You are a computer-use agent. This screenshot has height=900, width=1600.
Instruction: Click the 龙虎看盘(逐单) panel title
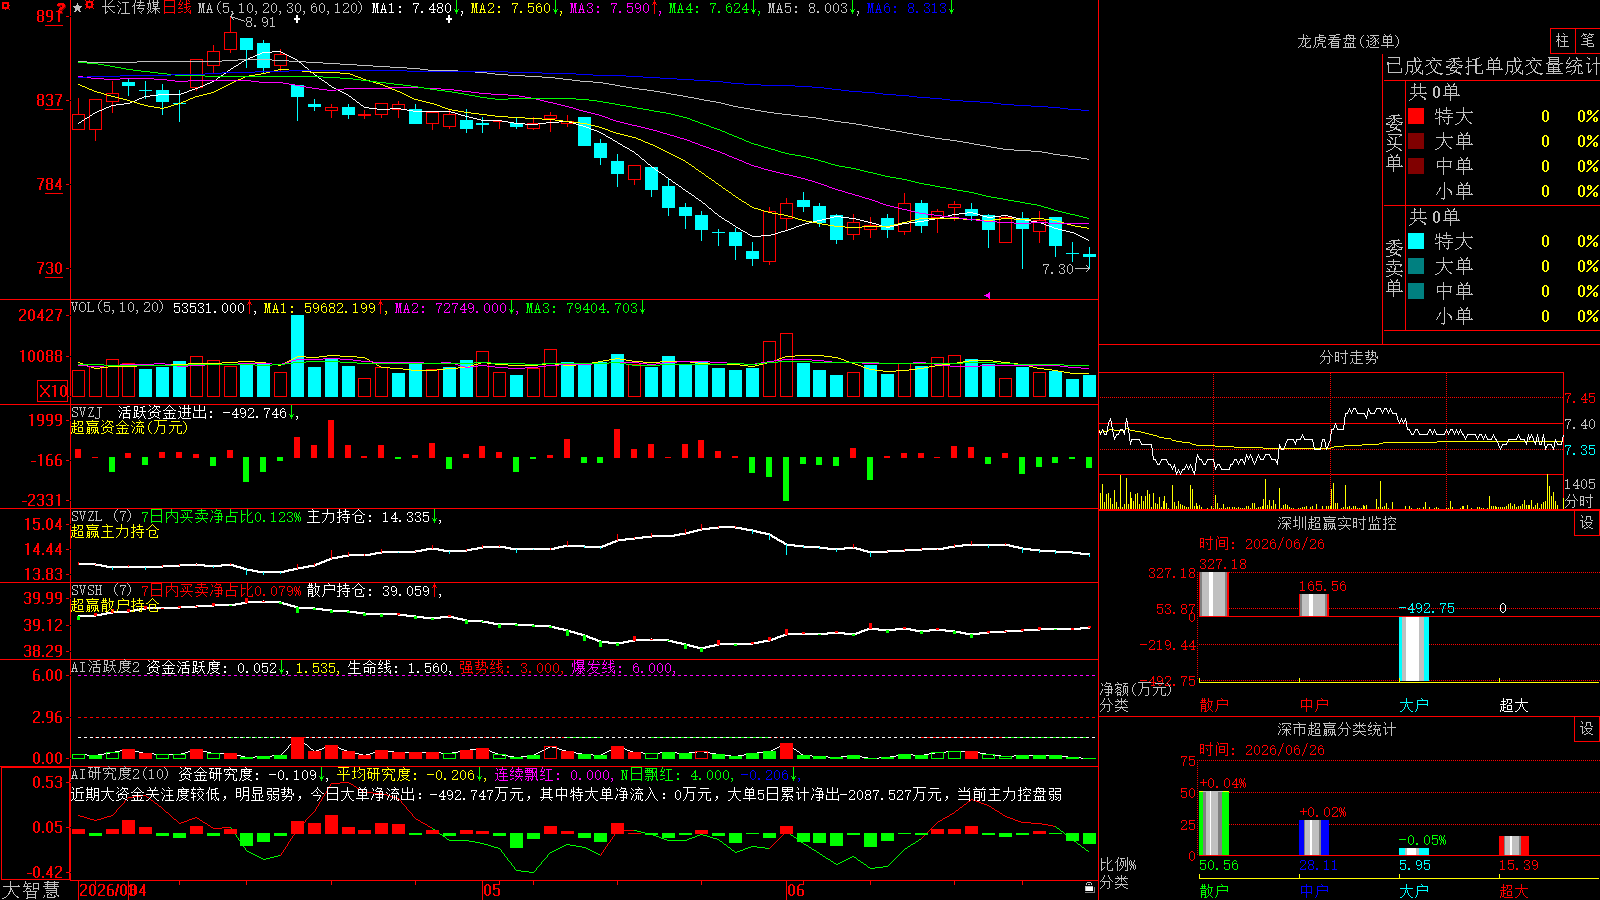click(1348, 41)
